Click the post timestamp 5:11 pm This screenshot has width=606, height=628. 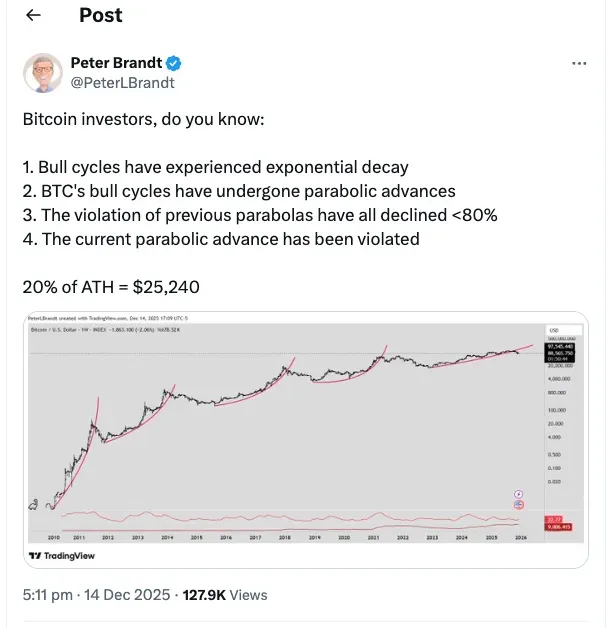[47, 594]
